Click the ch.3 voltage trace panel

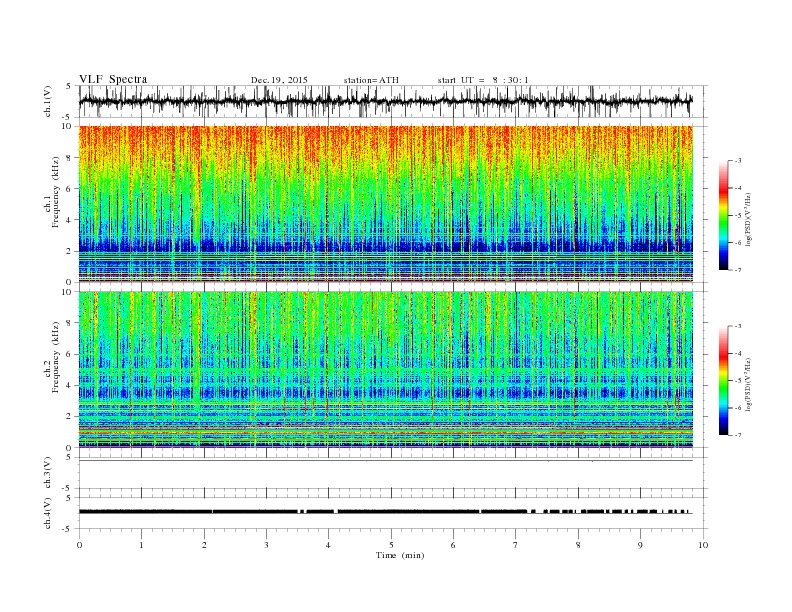392,473
